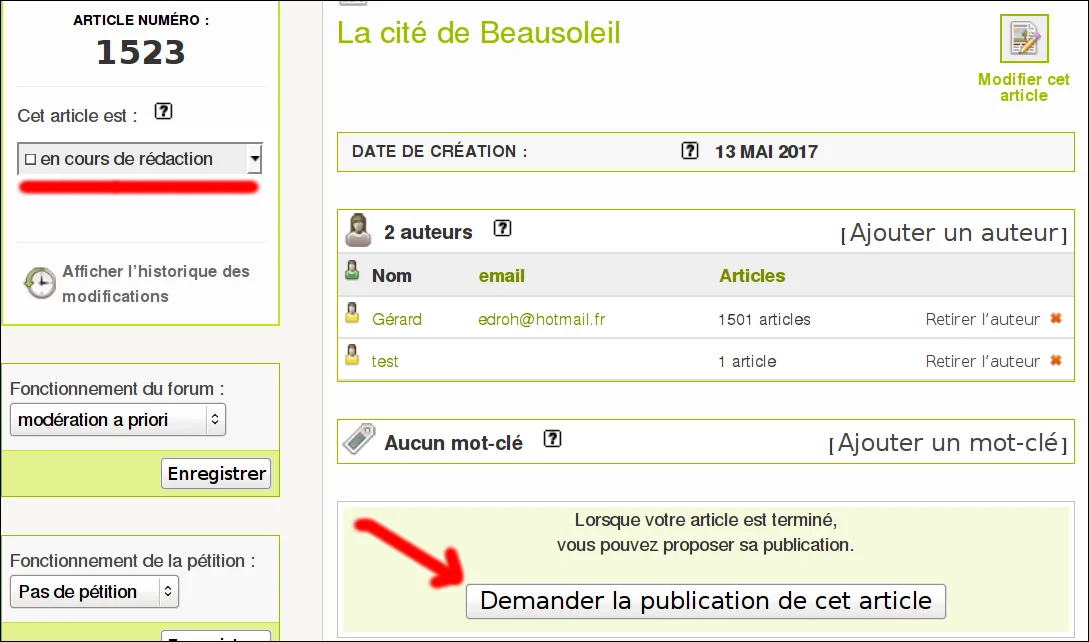Viewport: 1089px width, 642px height.
Task: Open Afficher l'historique des modifications
Action: click(156, 283)
